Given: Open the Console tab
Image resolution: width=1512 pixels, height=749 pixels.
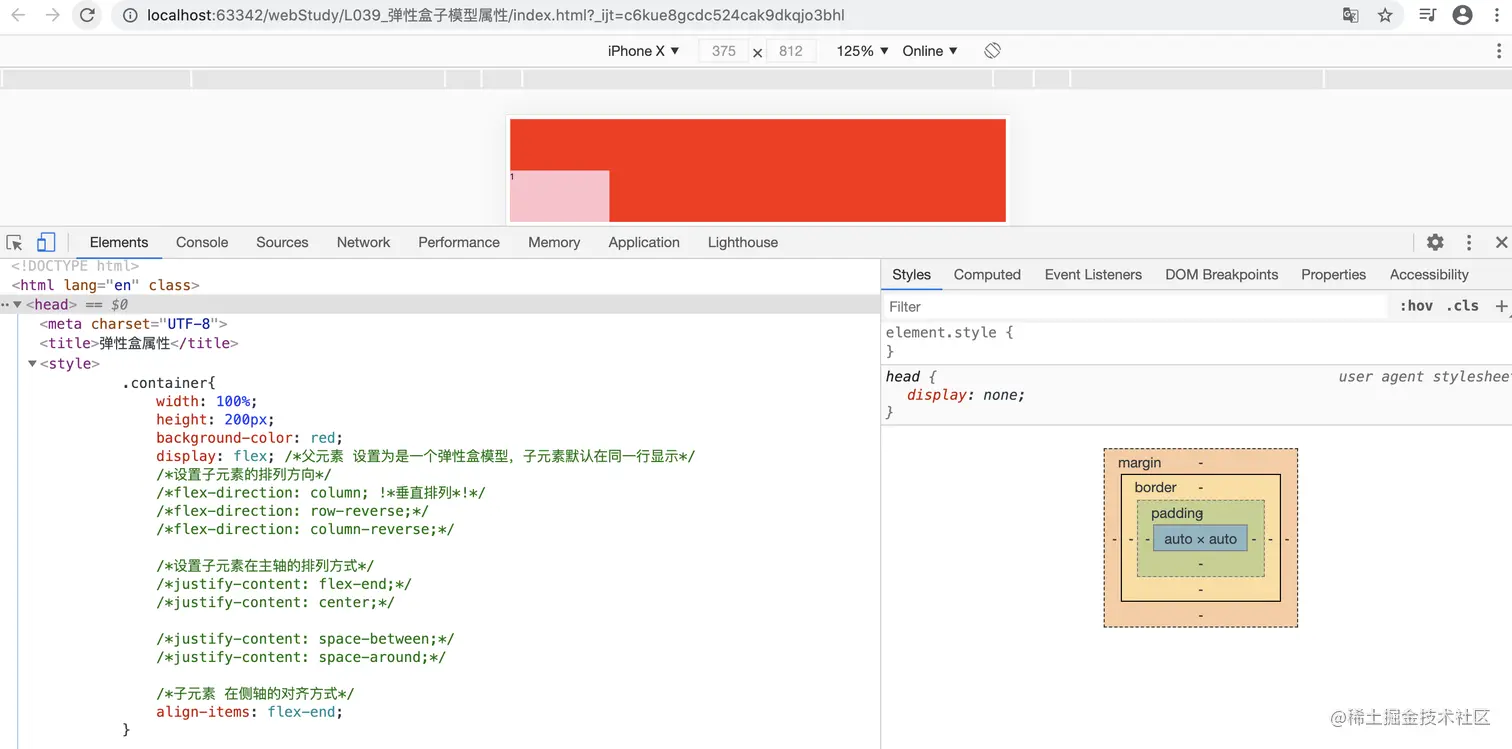Looking at the screenshot, I should [202, 242].
